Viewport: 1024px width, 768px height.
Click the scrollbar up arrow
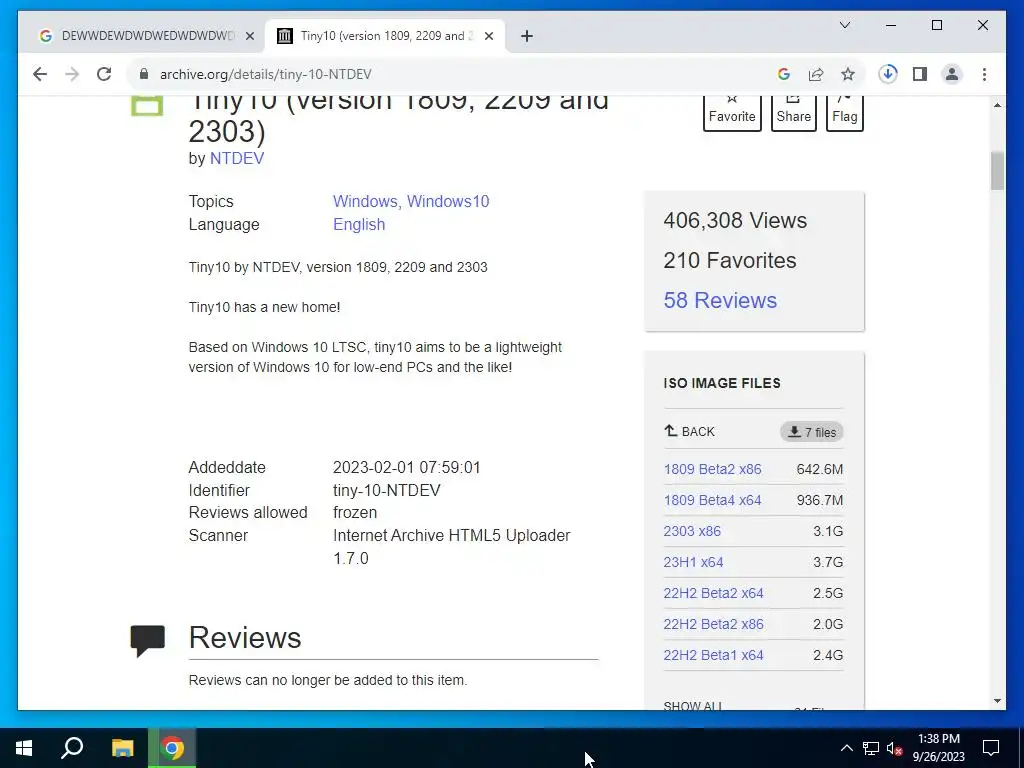point(997,105)
